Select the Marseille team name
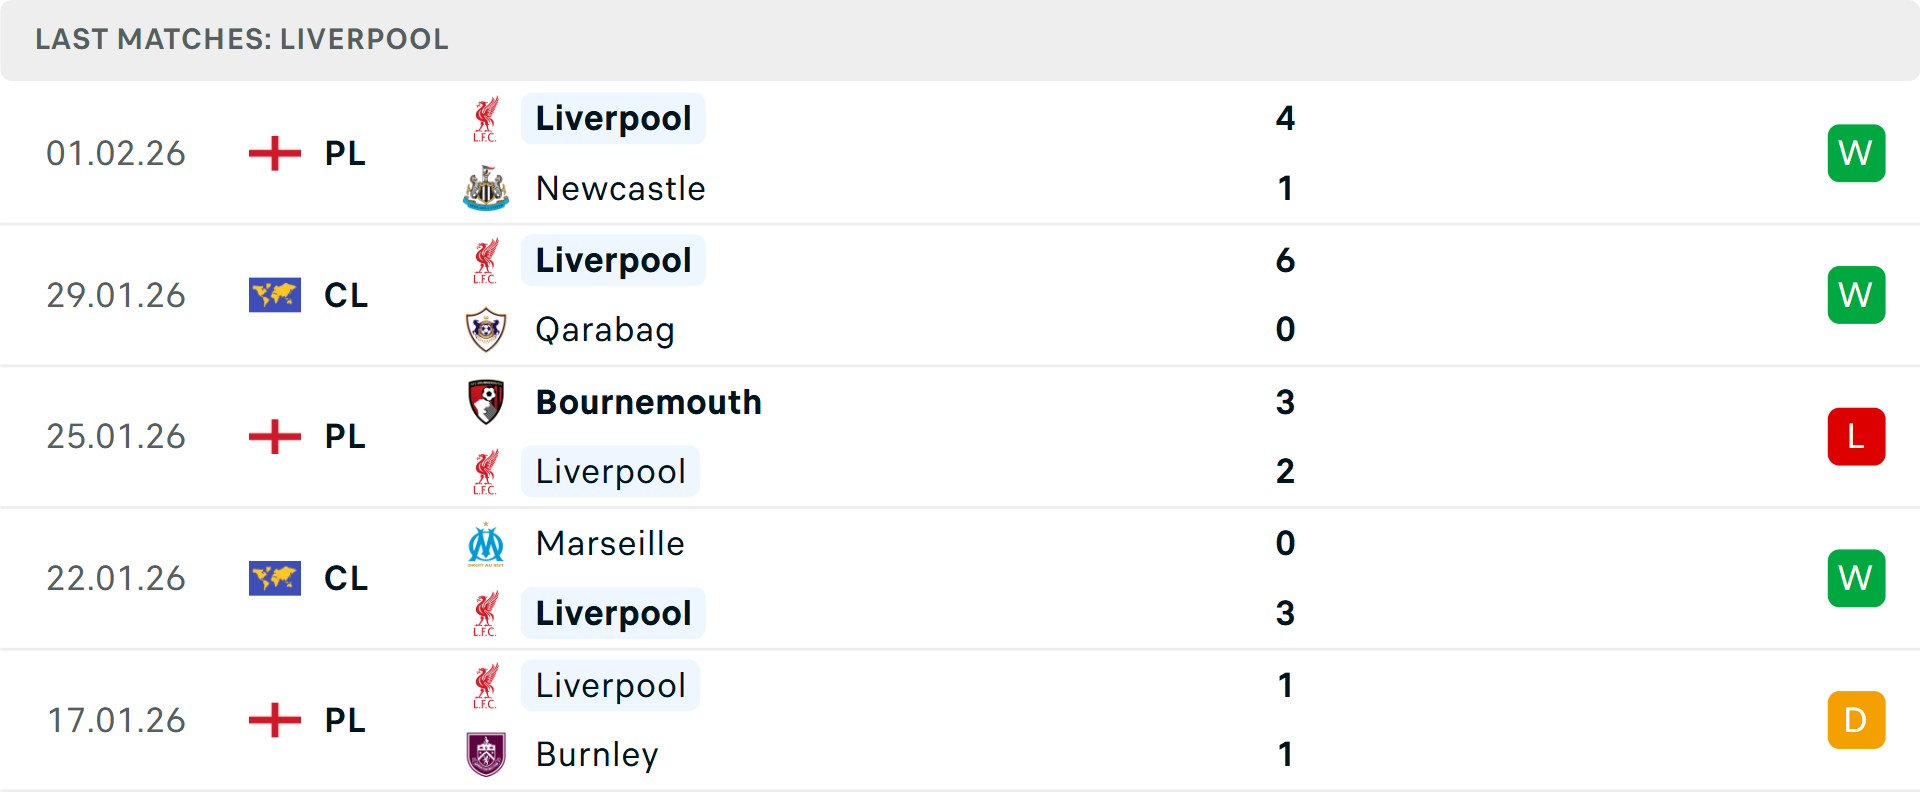Screen dimensions: 1920x792 point(610,544)
